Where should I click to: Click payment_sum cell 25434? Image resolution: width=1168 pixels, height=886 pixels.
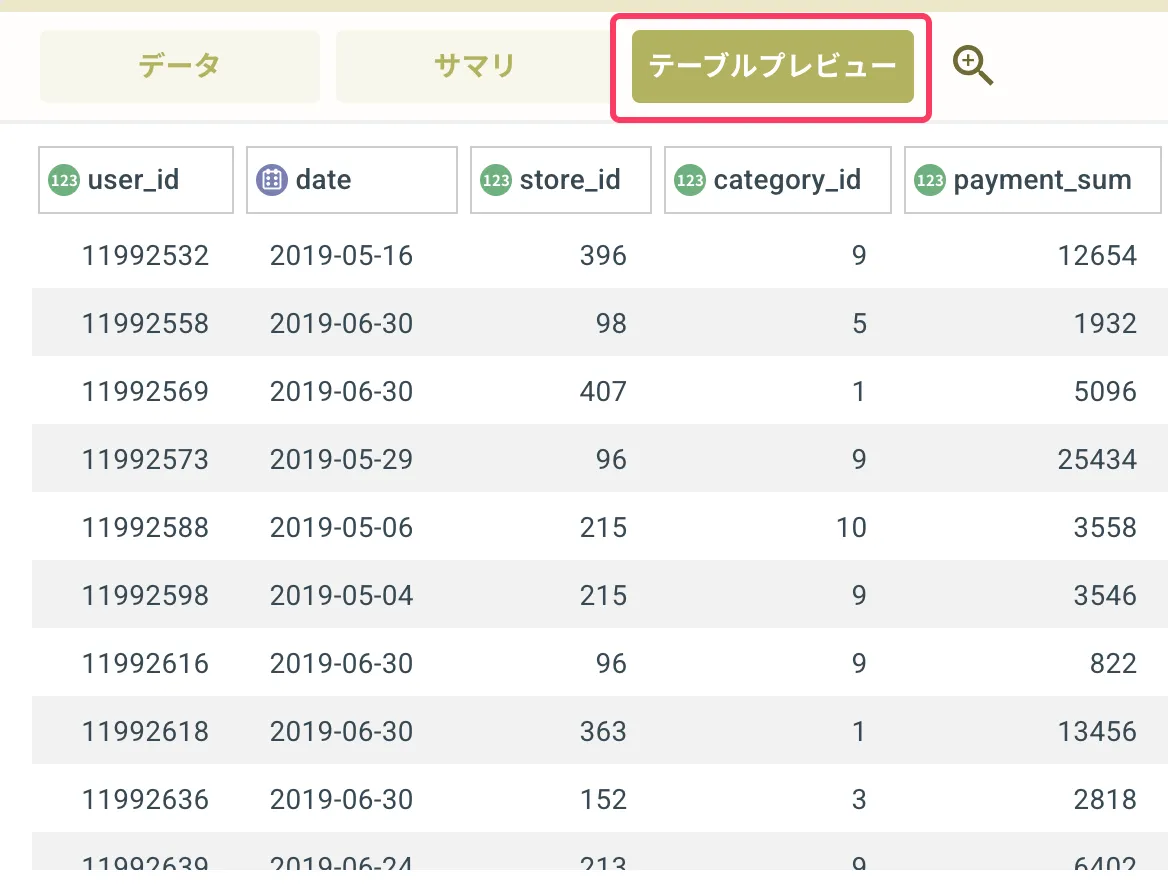[1097, 459]
